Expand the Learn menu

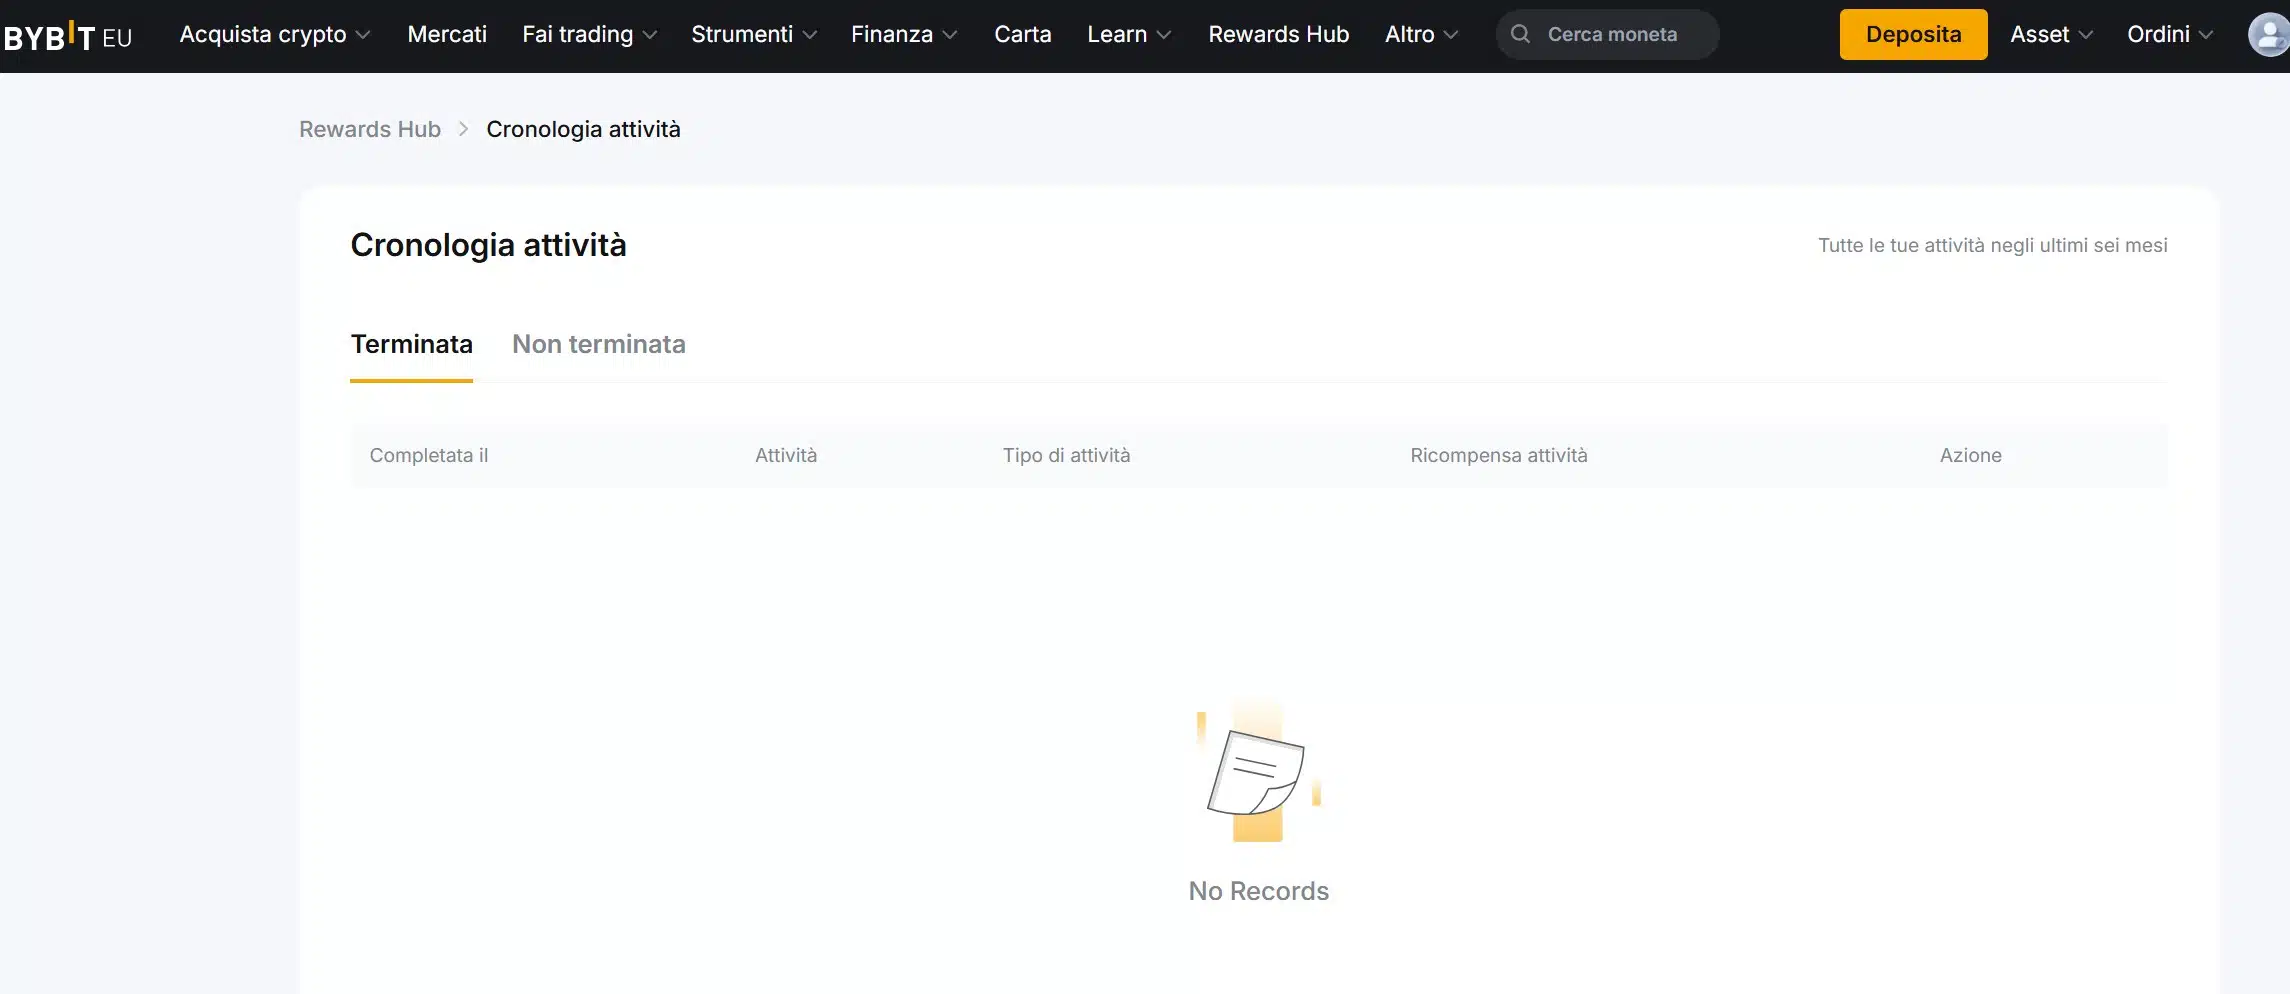(x=1129, y=34)
